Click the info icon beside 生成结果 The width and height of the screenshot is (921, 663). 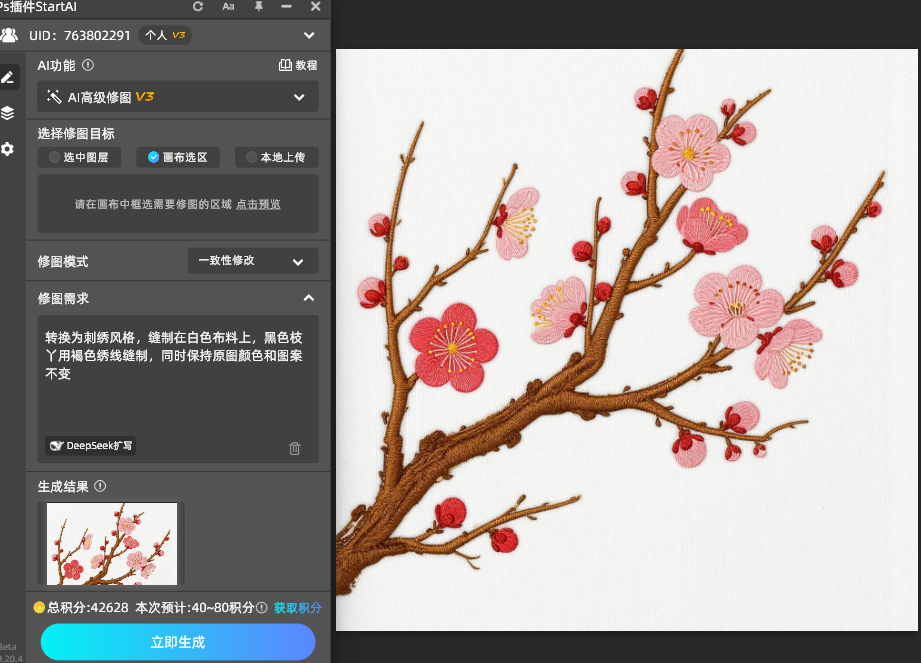[100, 487]
